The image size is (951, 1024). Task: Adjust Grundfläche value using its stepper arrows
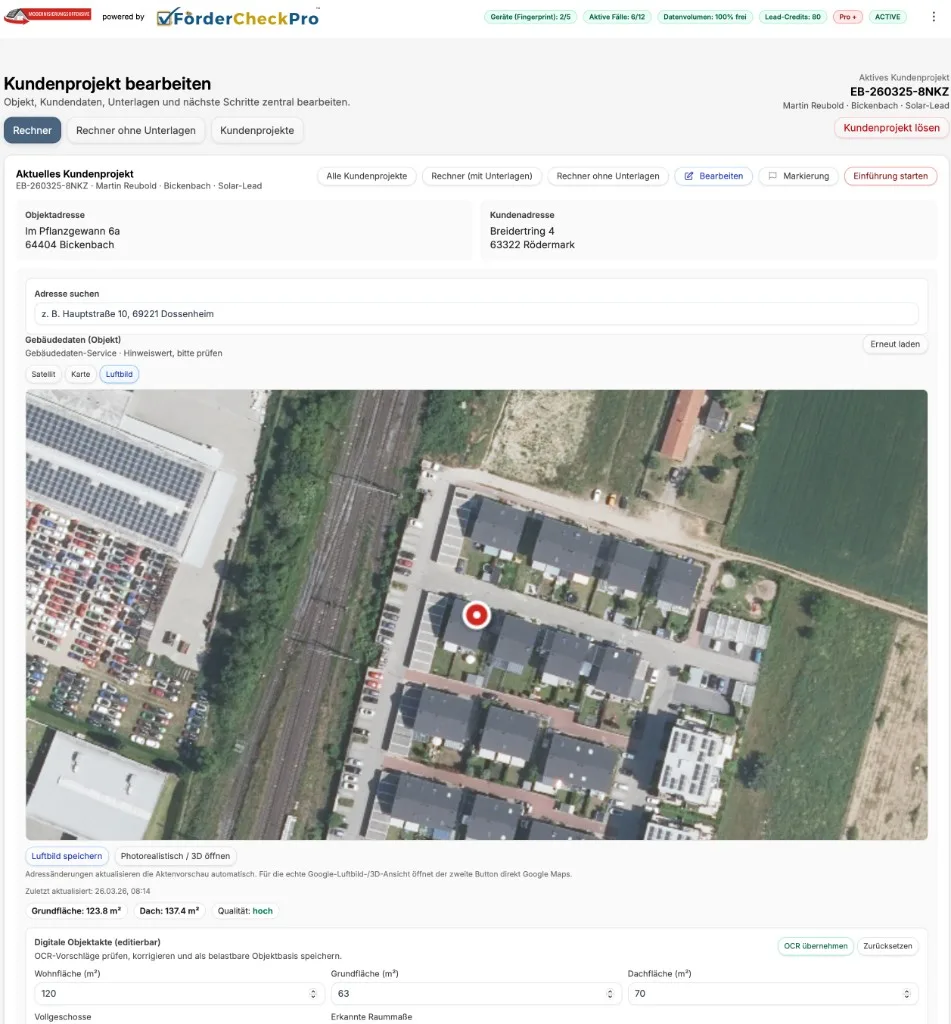(609, 994)
